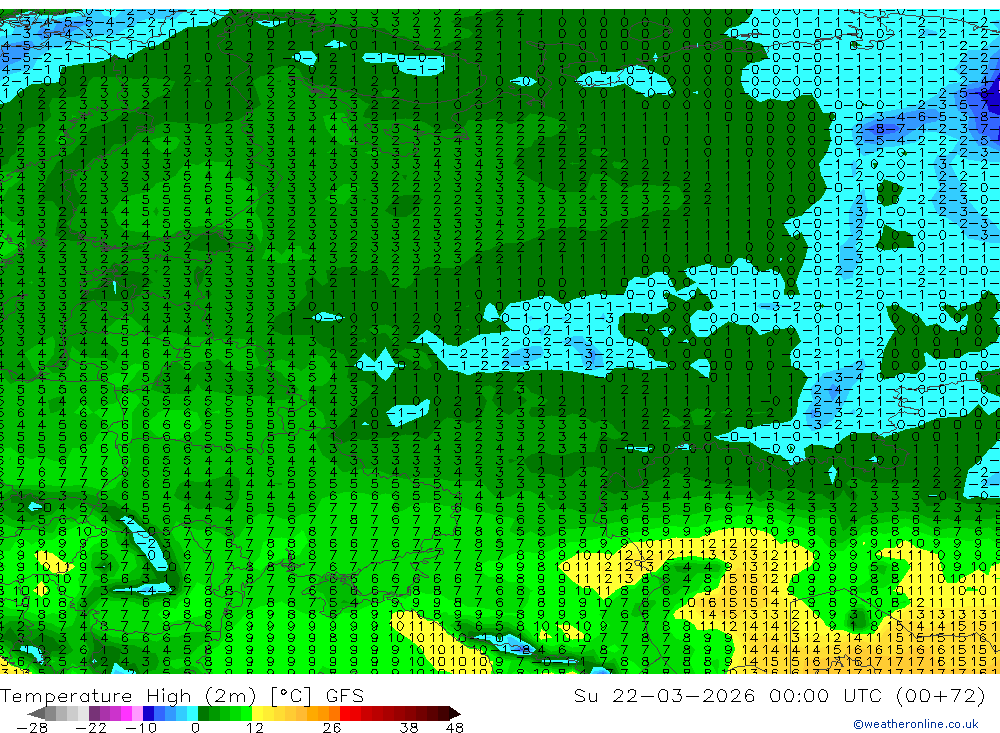This screenshot has height=733, width=1000.
Task: Click the -28 label on the color scale
Action: pos(32,728)
